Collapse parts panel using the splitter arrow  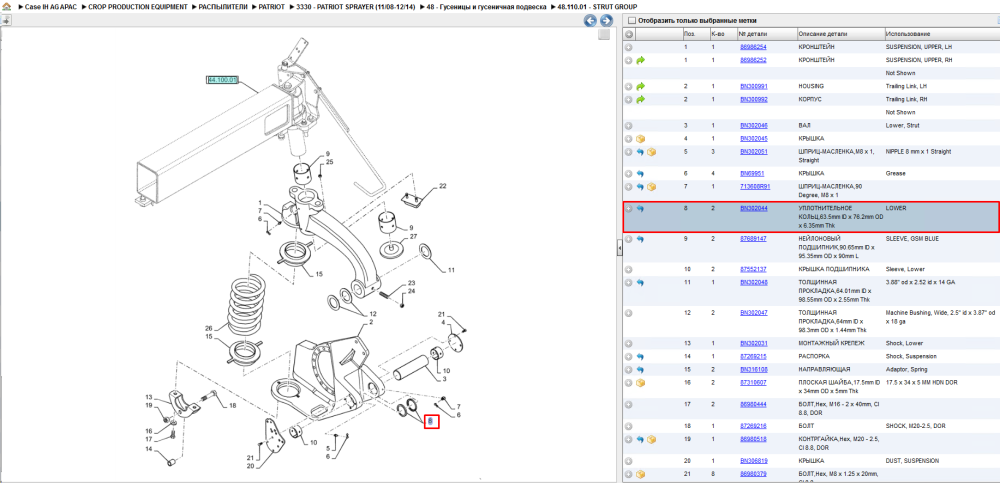click(619, 250)
